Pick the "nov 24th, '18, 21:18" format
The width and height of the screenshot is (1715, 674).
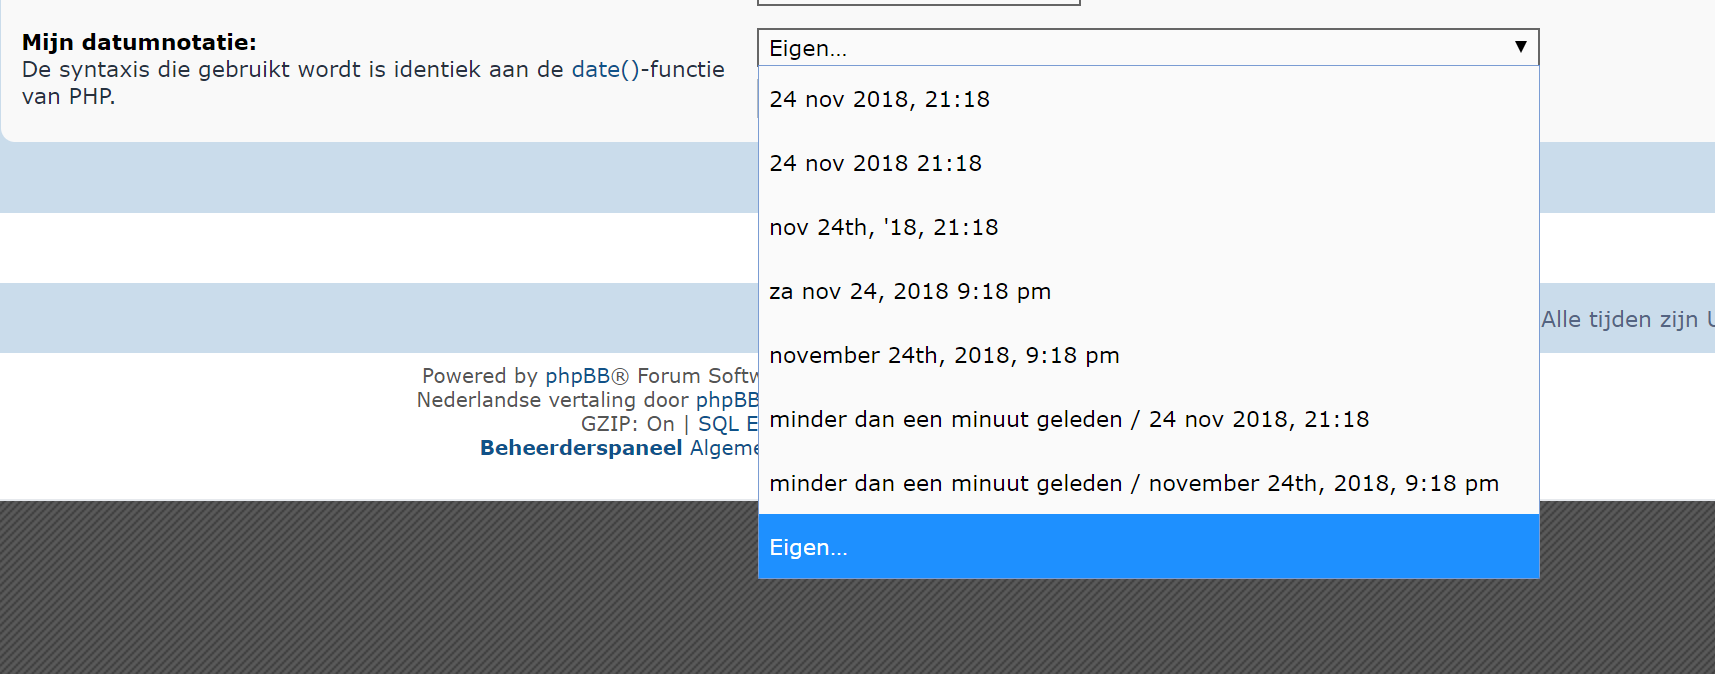click(884, 227)
